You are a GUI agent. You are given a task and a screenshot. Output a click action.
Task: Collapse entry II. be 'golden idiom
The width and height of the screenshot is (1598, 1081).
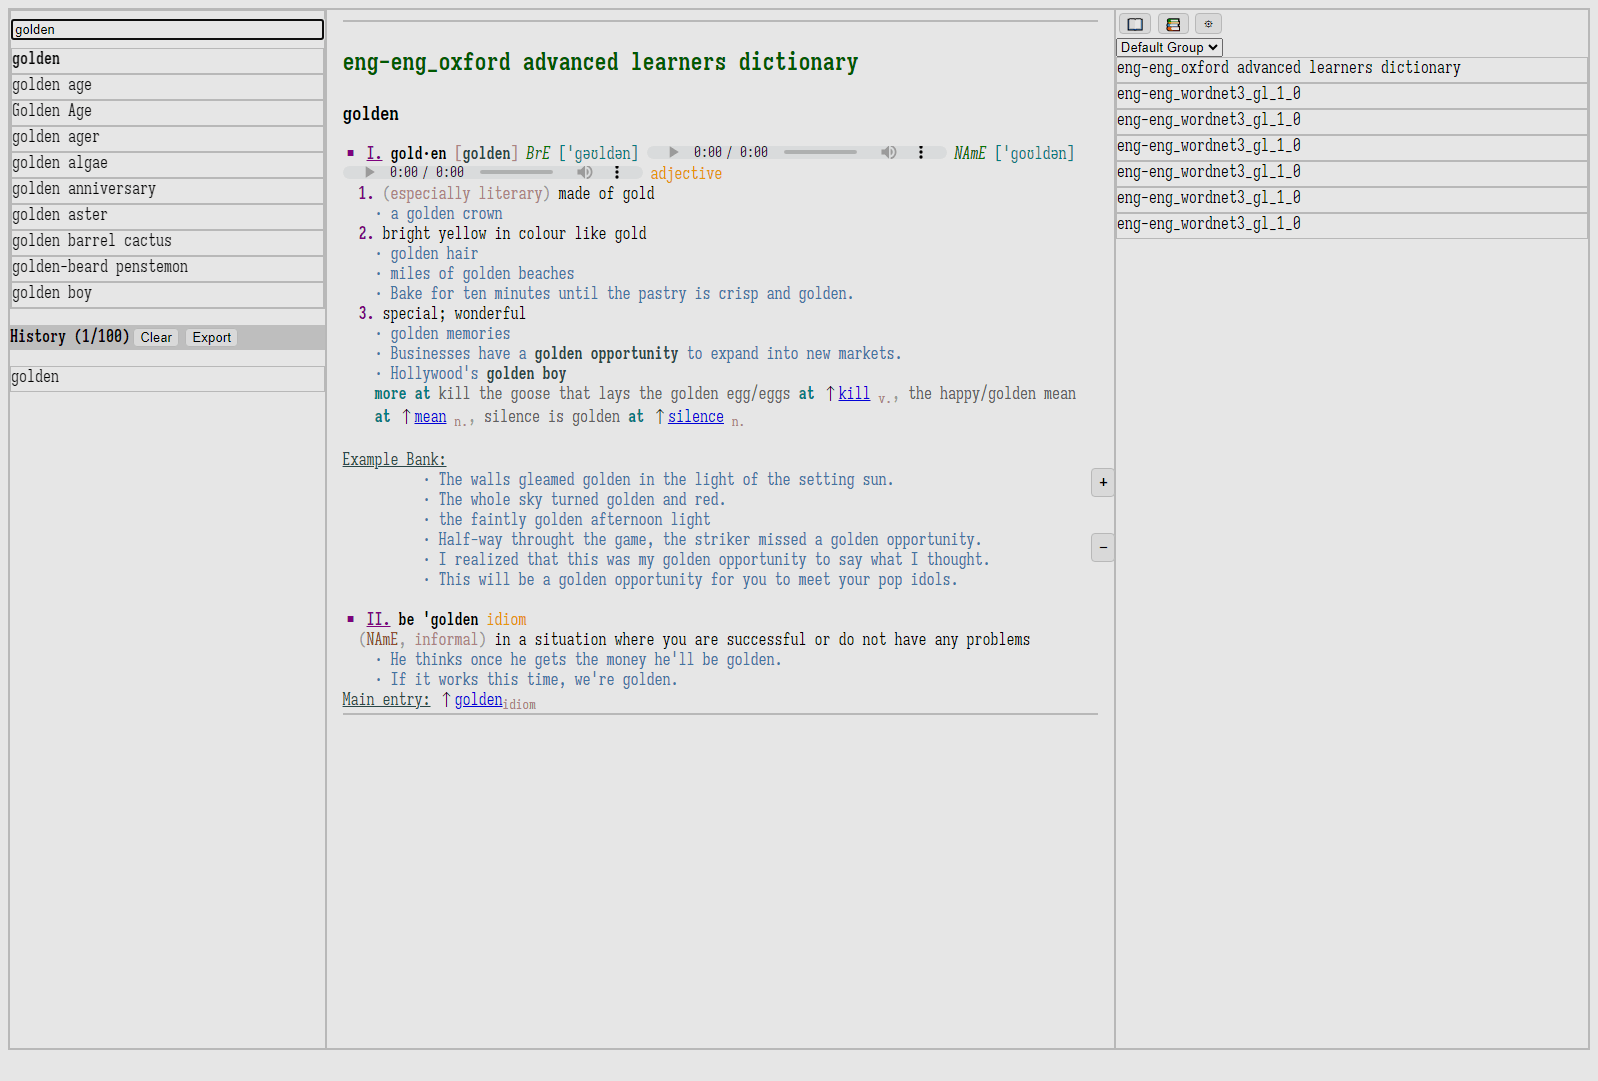tap(378, 619)
